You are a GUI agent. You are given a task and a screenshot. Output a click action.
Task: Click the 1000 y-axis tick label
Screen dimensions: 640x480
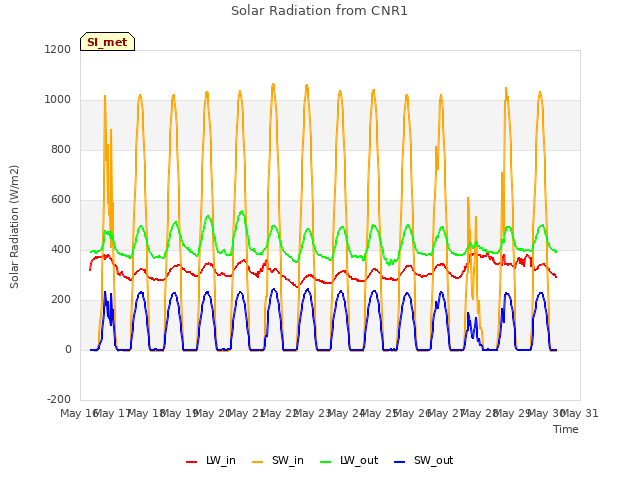(x=58, y=100)
